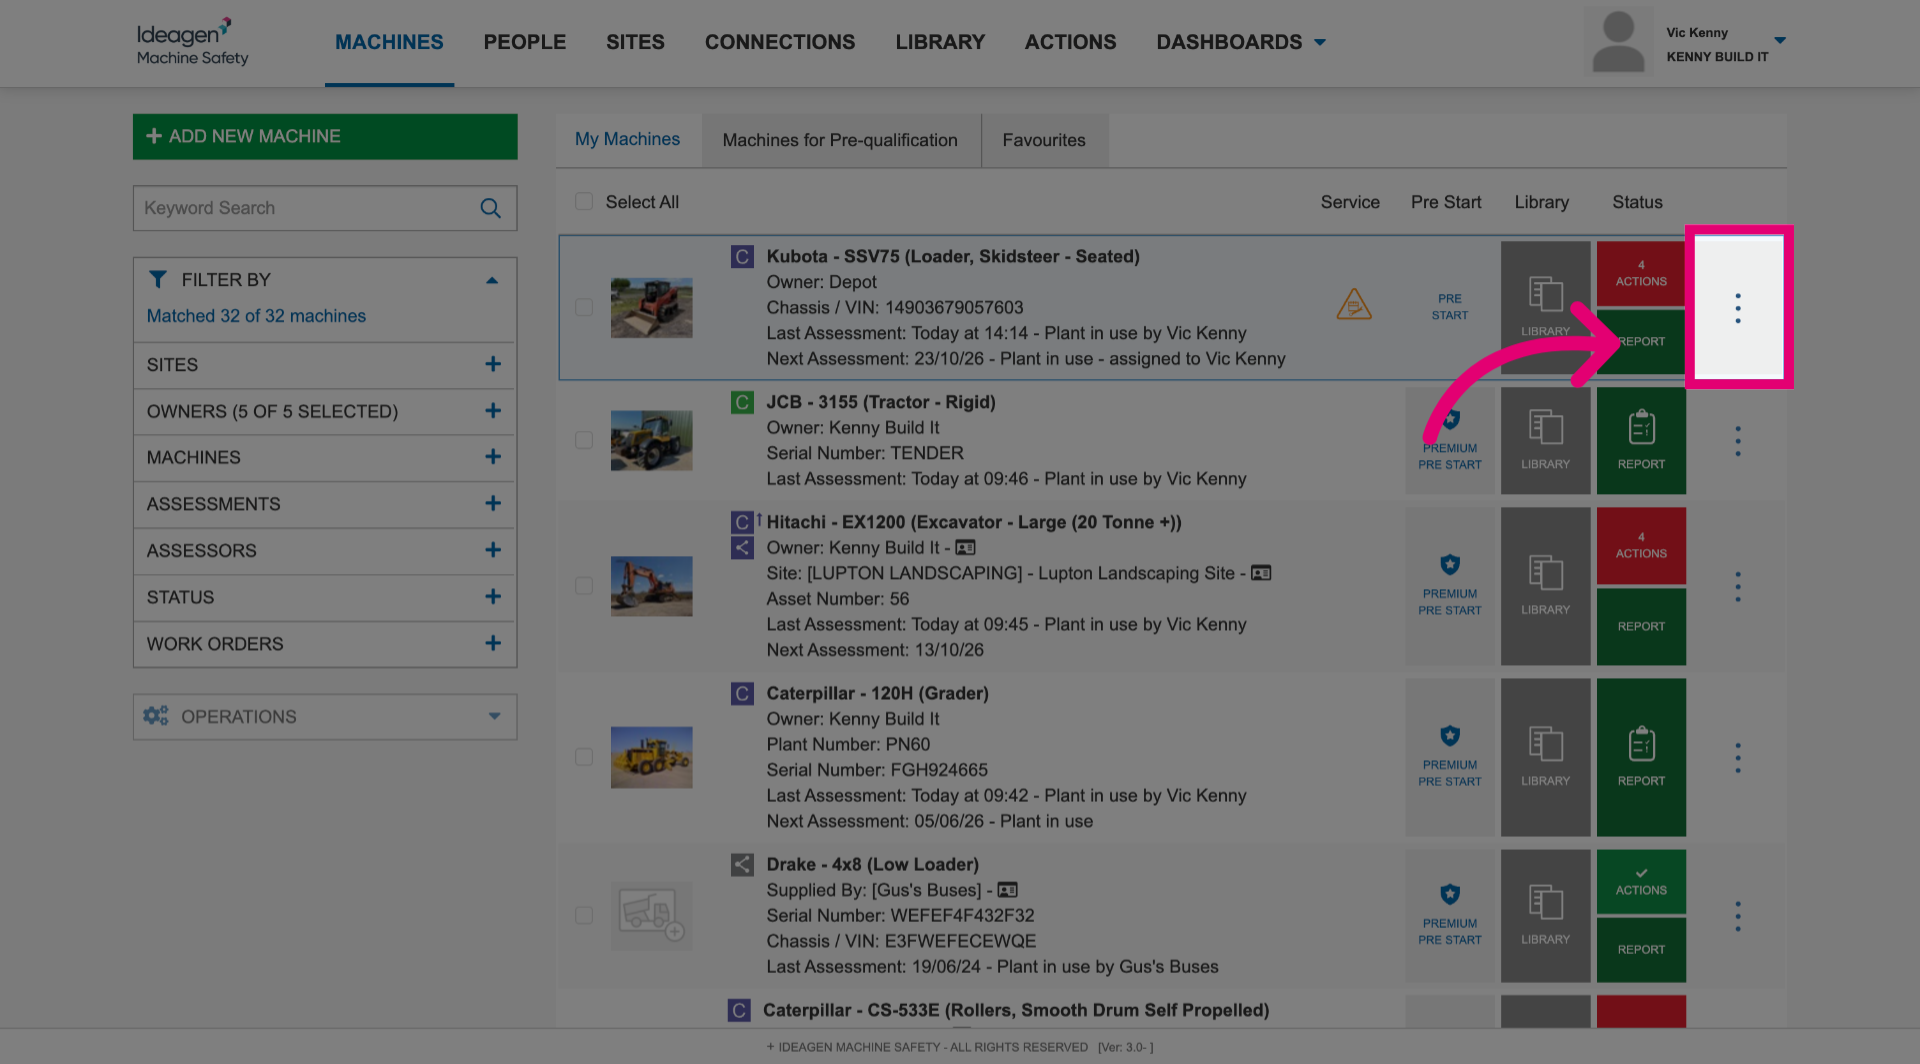This screenshot has width=1920, height=1064.
Task: Open the Vic Kenny account dropdown arrow
Action: [1780, 41]
